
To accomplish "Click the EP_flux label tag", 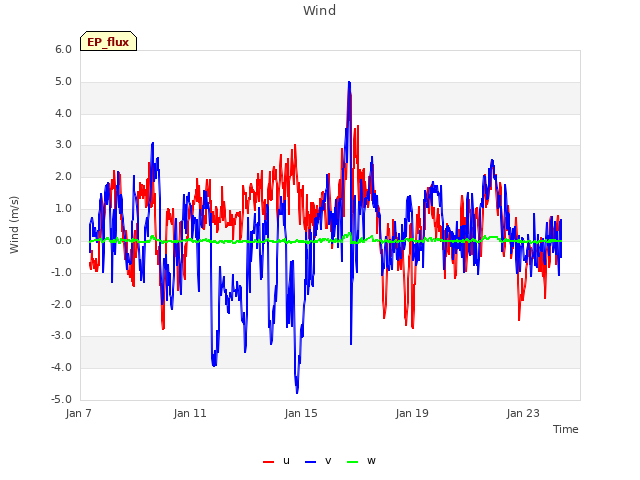I will coord(108,41).
